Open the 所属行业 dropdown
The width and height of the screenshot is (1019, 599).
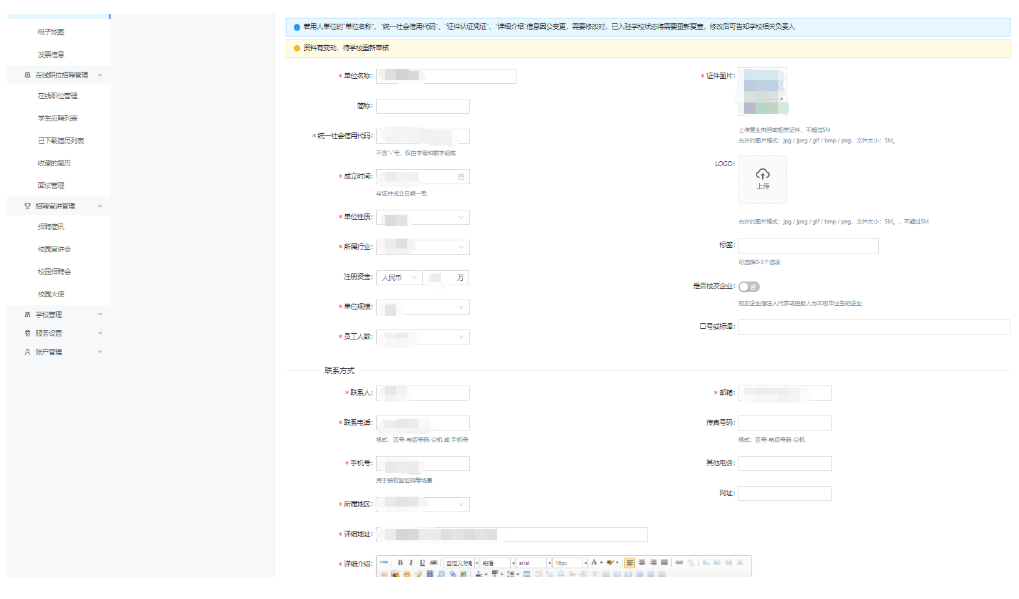[423, 248]
